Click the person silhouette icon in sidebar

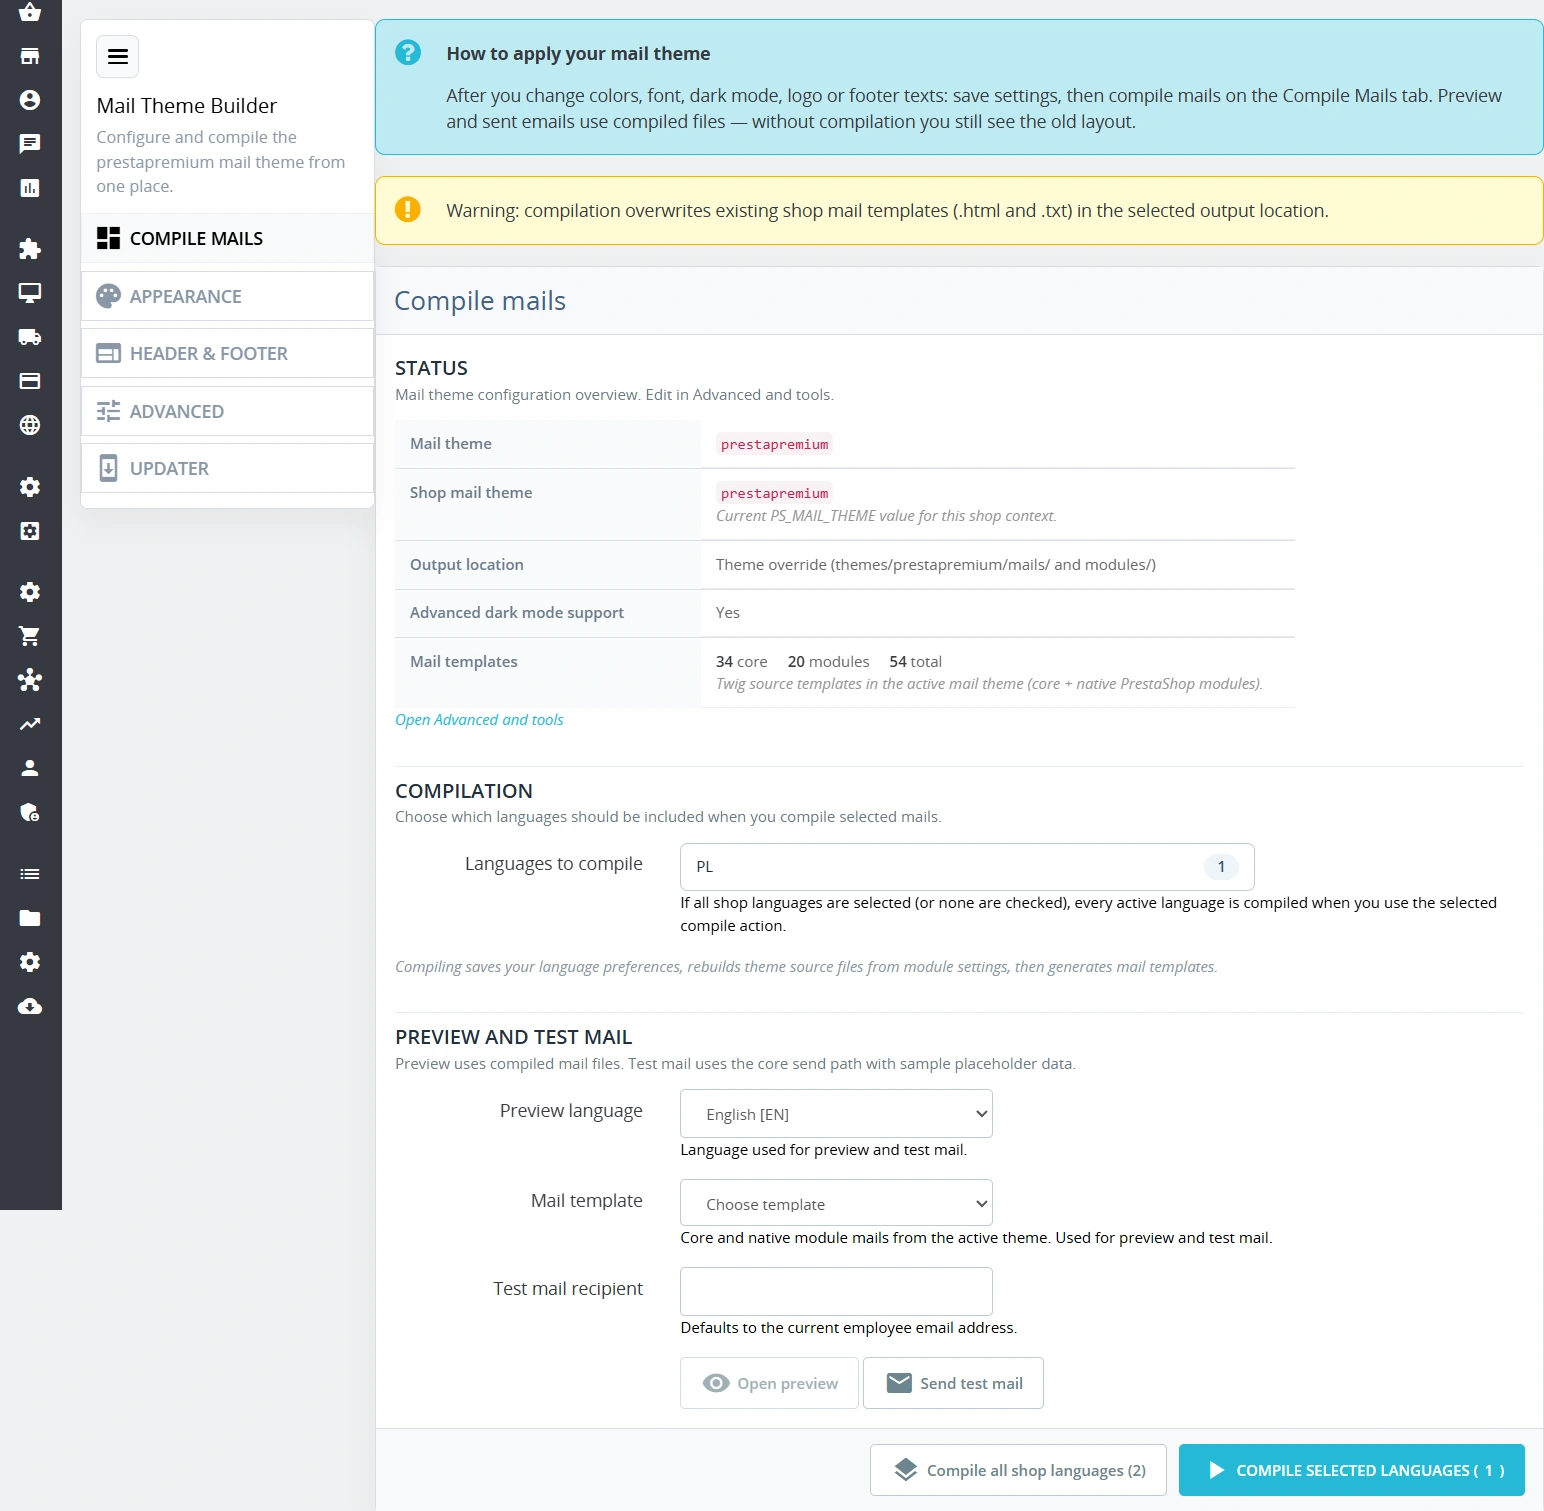coord(30,768)
